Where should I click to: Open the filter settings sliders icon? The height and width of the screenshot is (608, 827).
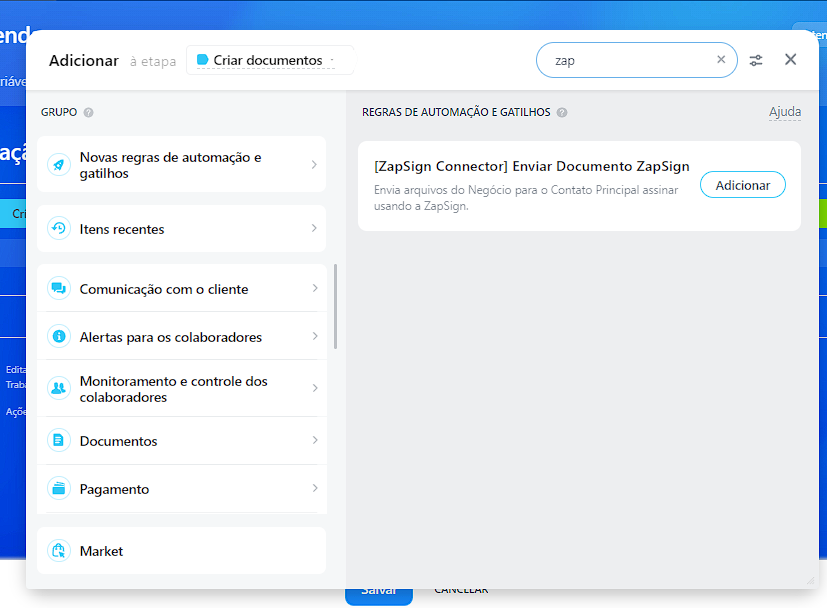[x=756, y=60]
